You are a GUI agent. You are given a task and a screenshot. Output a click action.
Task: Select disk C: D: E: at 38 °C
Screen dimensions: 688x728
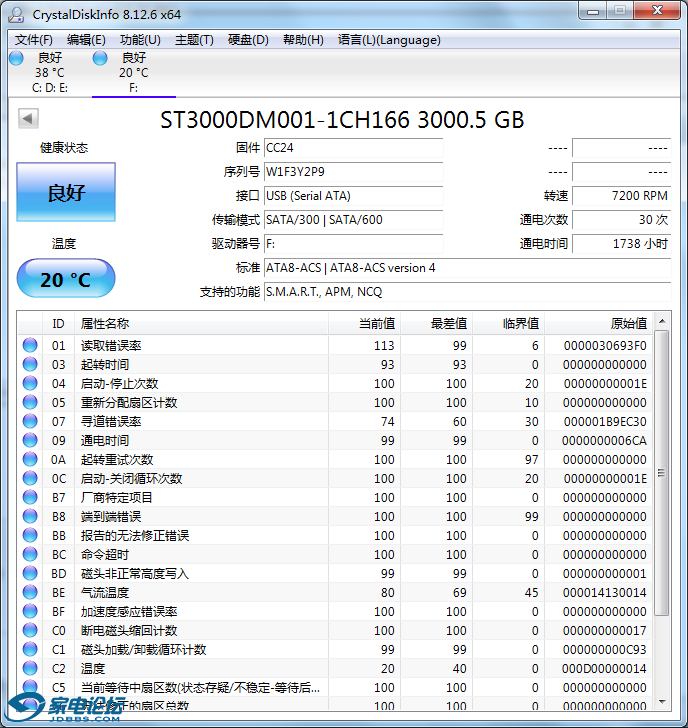[49, 72]
